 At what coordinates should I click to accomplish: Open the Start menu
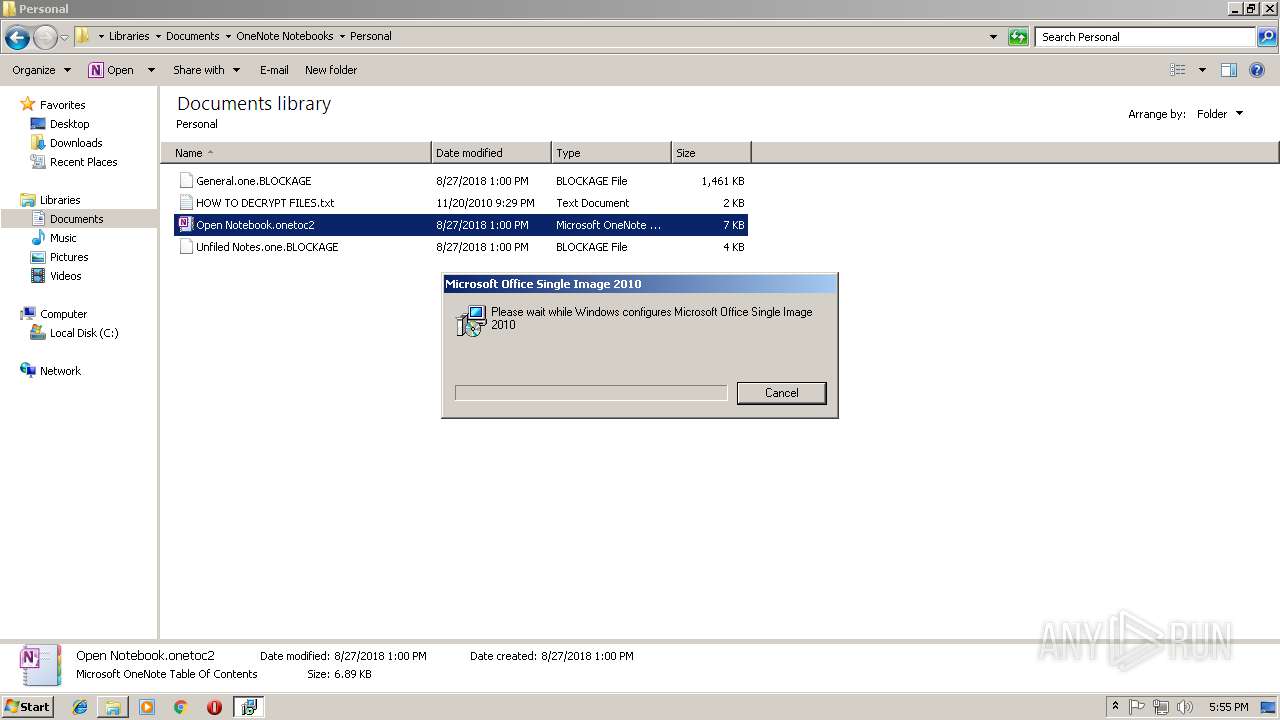(x=27, y=706)
